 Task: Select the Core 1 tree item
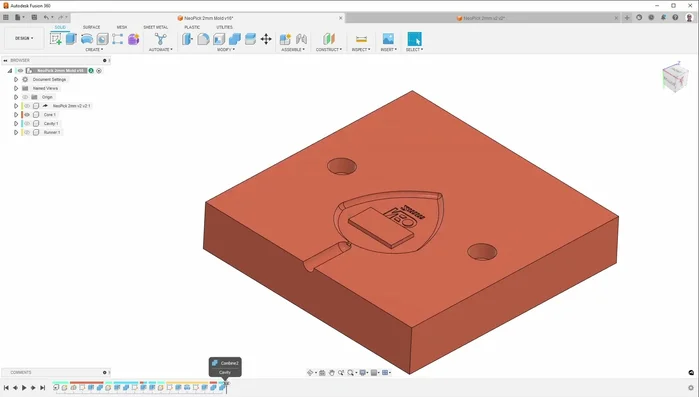click(49, 115)
